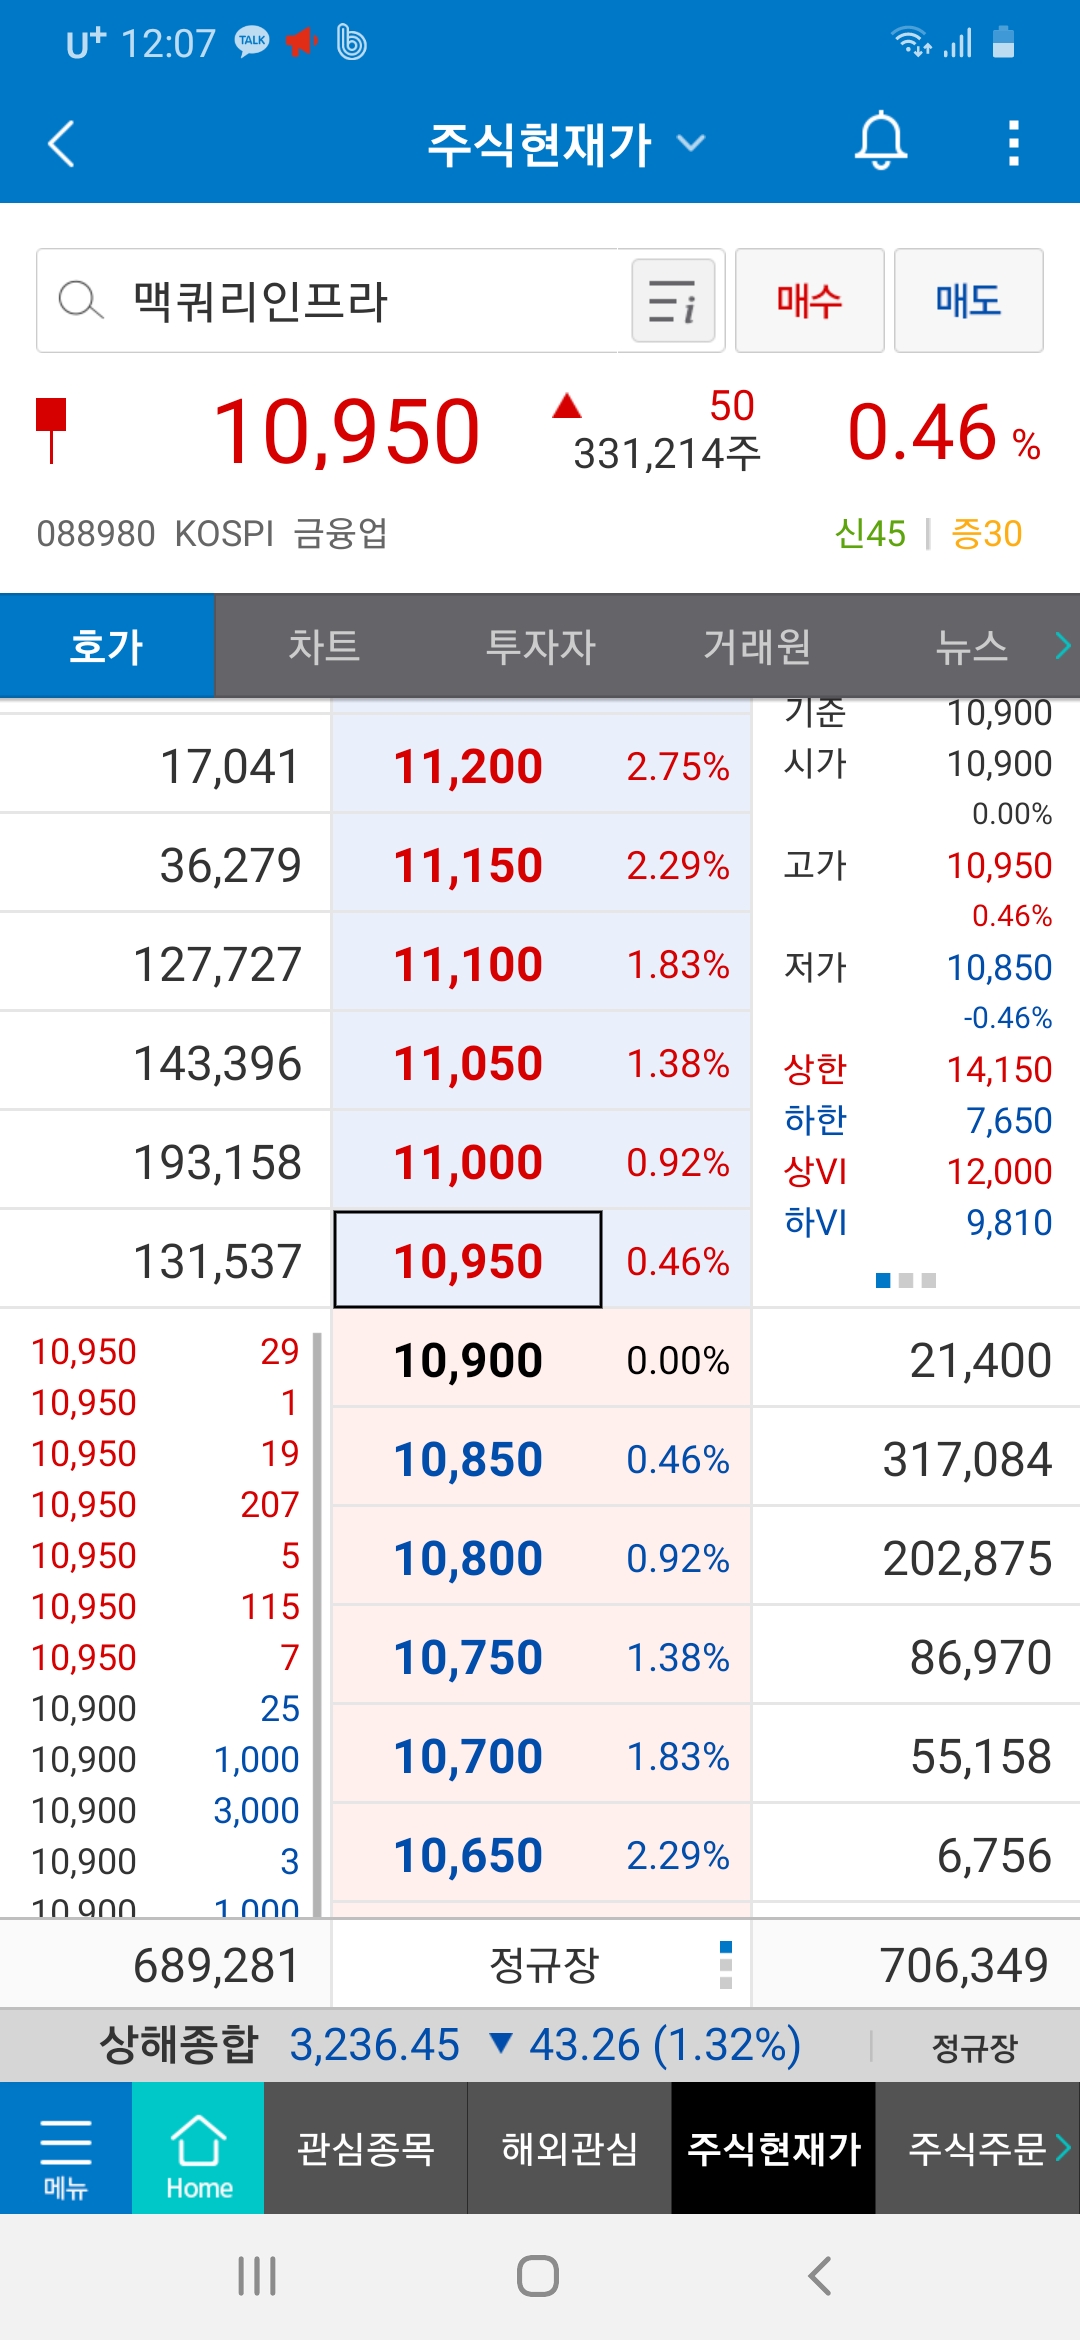Open the 투자자 tab

tap(540, 646)
